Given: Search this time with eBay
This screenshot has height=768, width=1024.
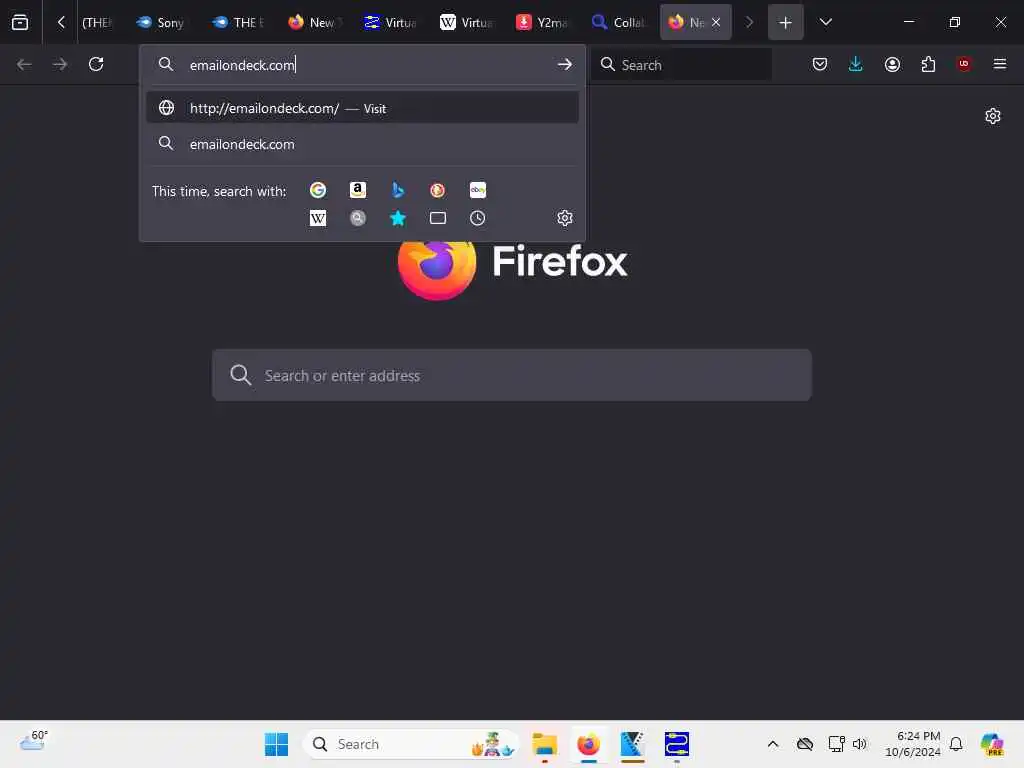Looking at the screenshot, I should (477, 190).
